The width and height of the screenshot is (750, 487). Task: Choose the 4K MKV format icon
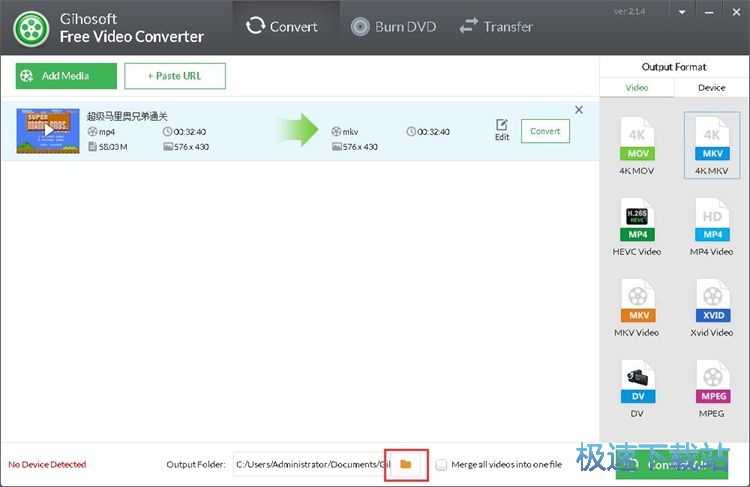712,145
